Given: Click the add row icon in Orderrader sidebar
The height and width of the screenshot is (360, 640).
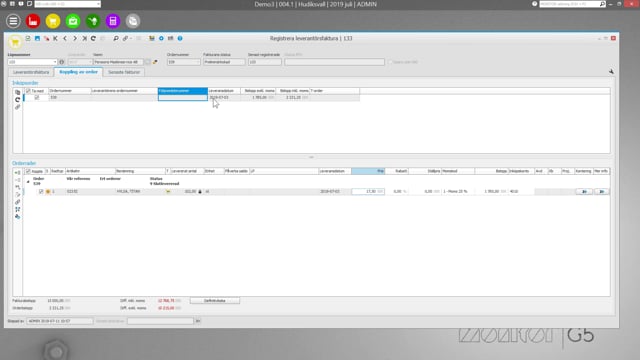Looking at the screenshot, I should point(18,173).
